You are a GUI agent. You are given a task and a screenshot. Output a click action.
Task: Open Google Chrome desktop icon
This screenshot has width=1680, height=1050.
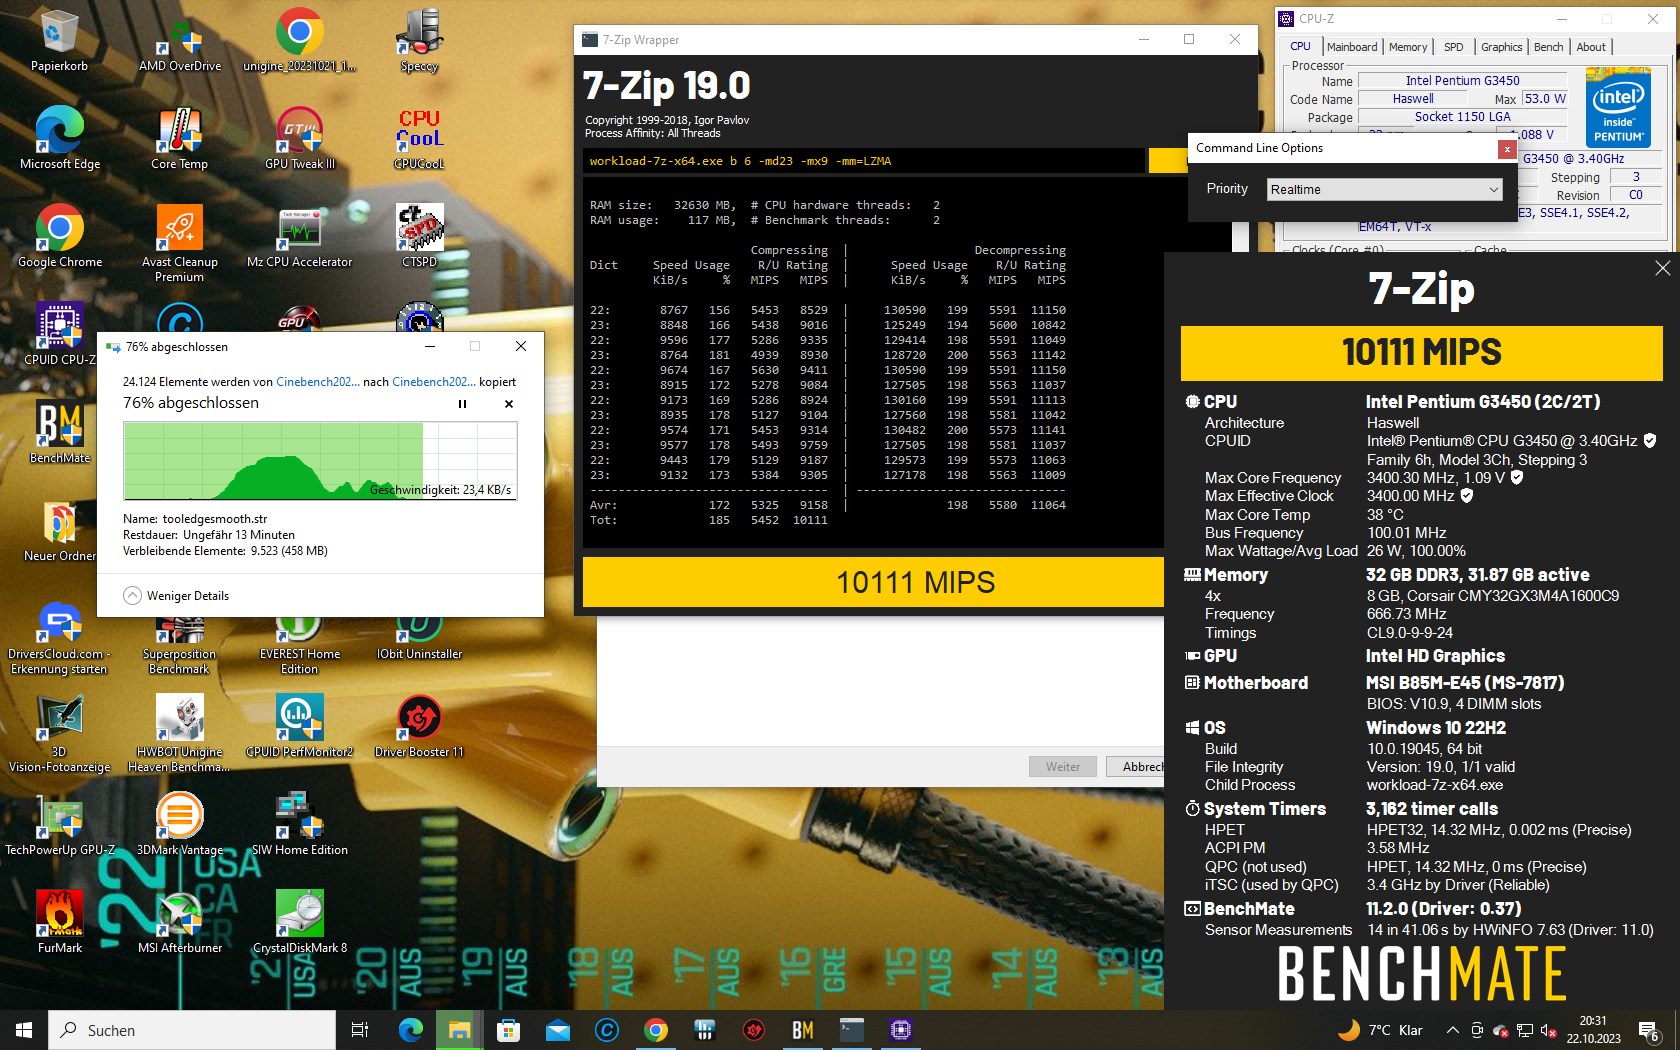pos(59,236)
